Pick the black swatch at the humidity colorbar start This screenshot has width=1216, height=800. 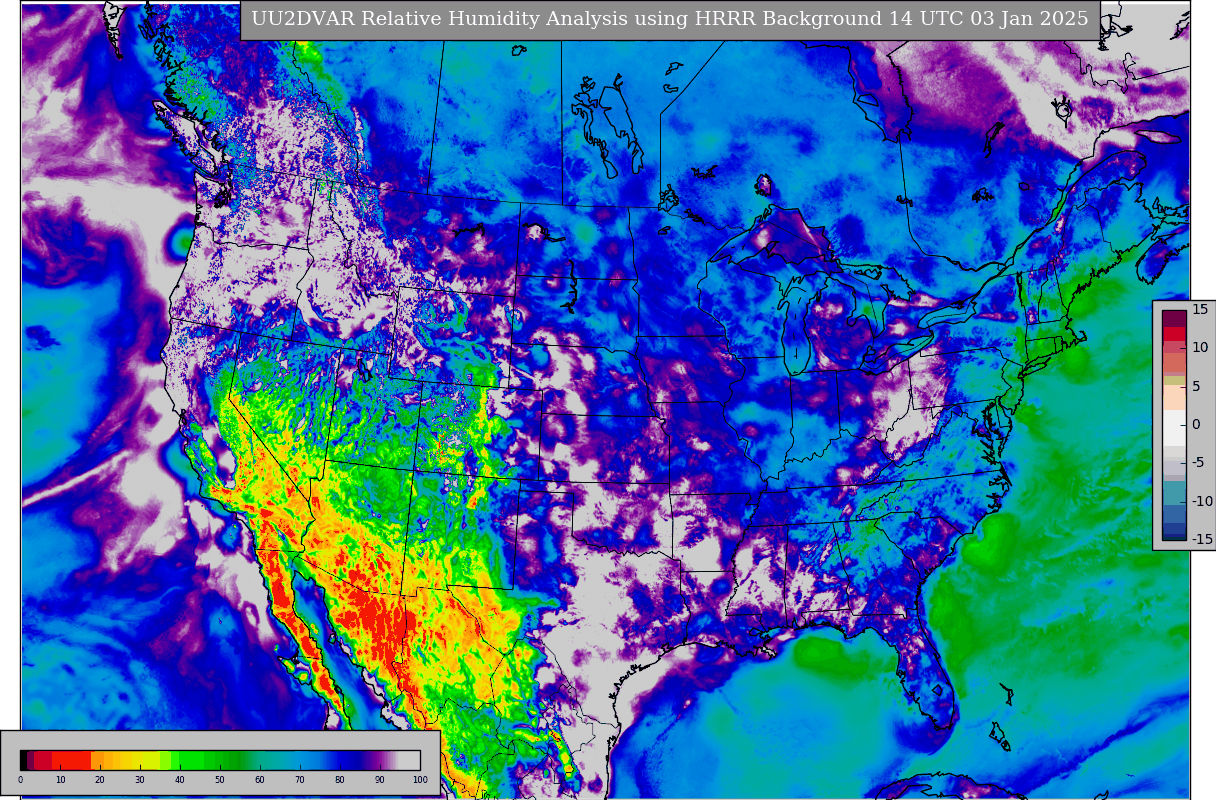(x=23, y=760)
